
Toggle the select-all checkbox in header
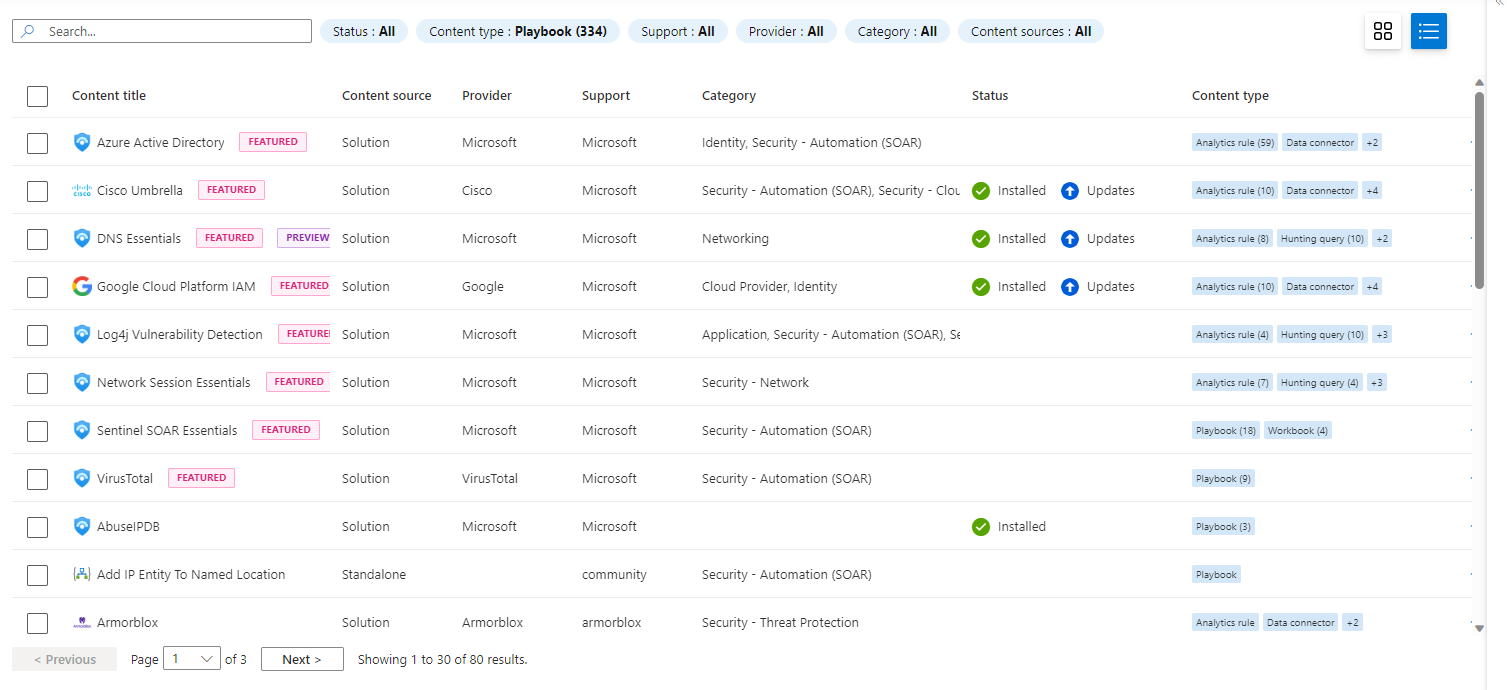pos(37,96)
